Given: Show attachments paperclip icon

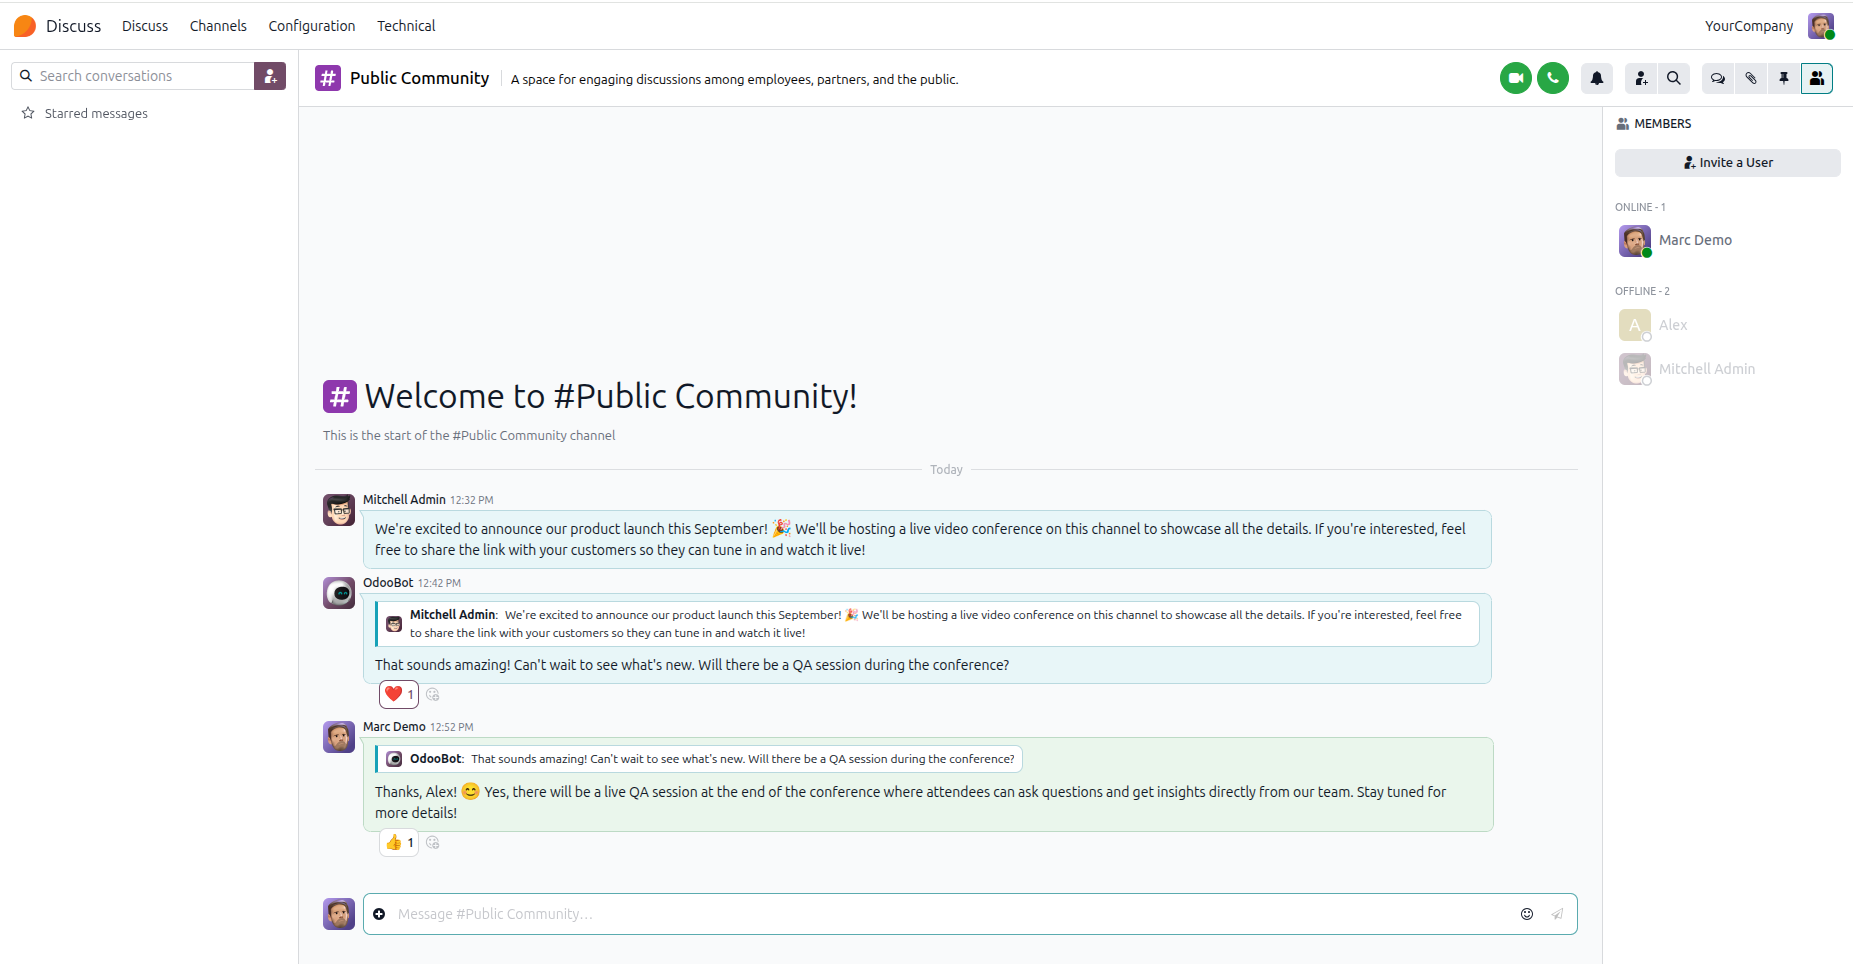Looking at the screenshot, I should (x=1750, y=78).
